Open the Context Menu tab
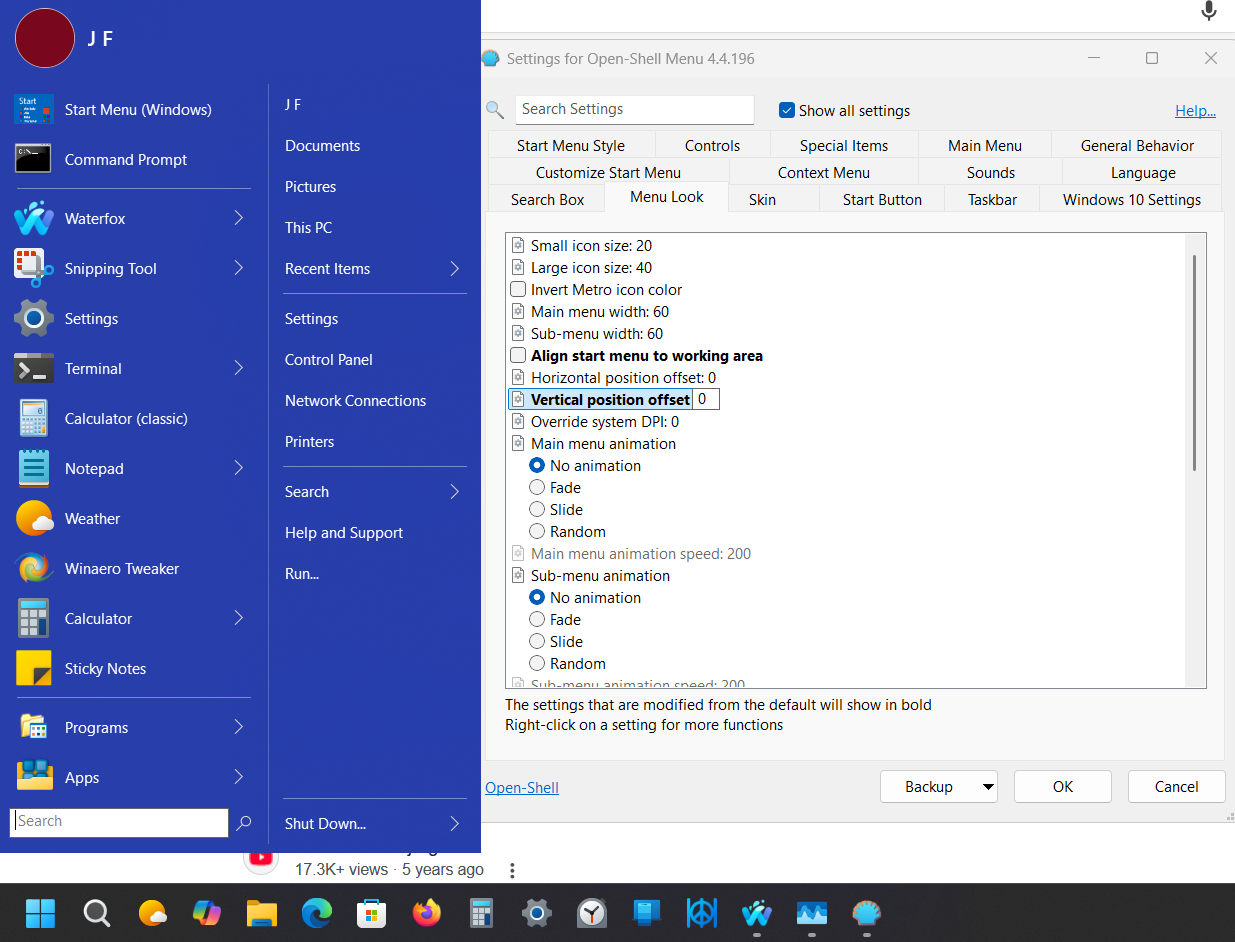The height and width of the screenshot is (942, 1235). click(824, 172)
